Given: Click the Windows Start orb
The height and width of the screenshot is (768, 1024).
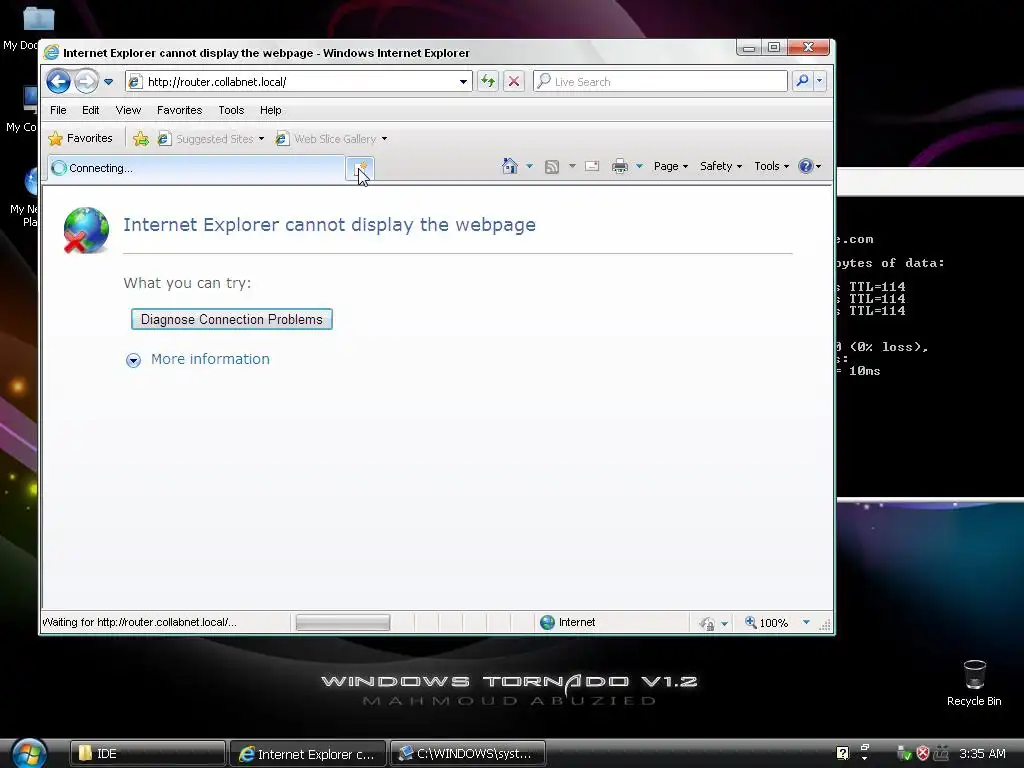Looking at the screenshot, I should coord(29,753).
